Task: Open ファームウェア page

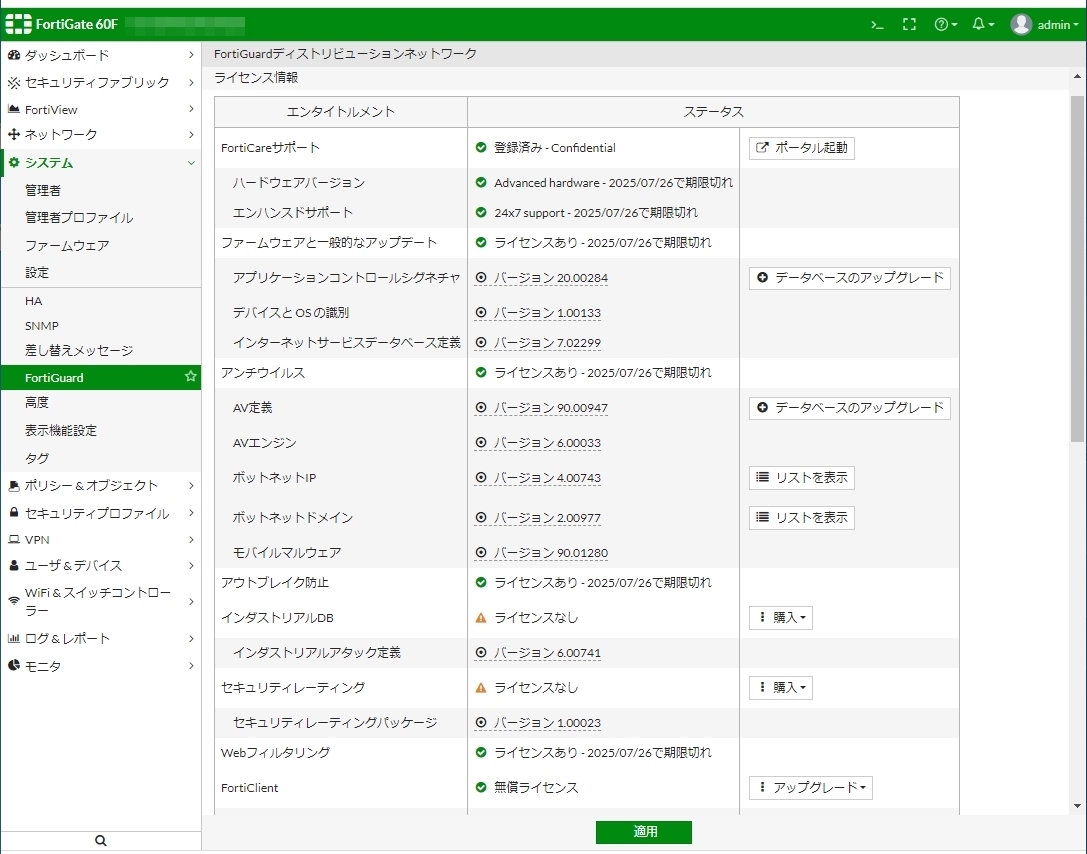Action: (67, 245)
